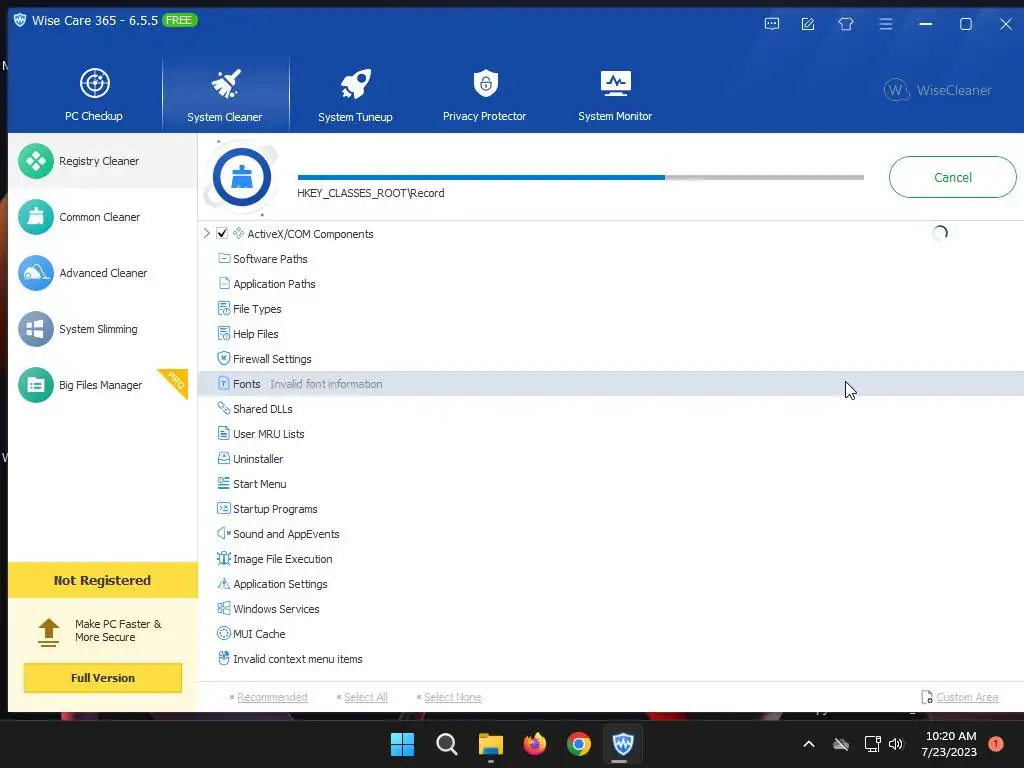
Task: Select Advanced Cleaner in sidebar
Action: pos(103,273)
